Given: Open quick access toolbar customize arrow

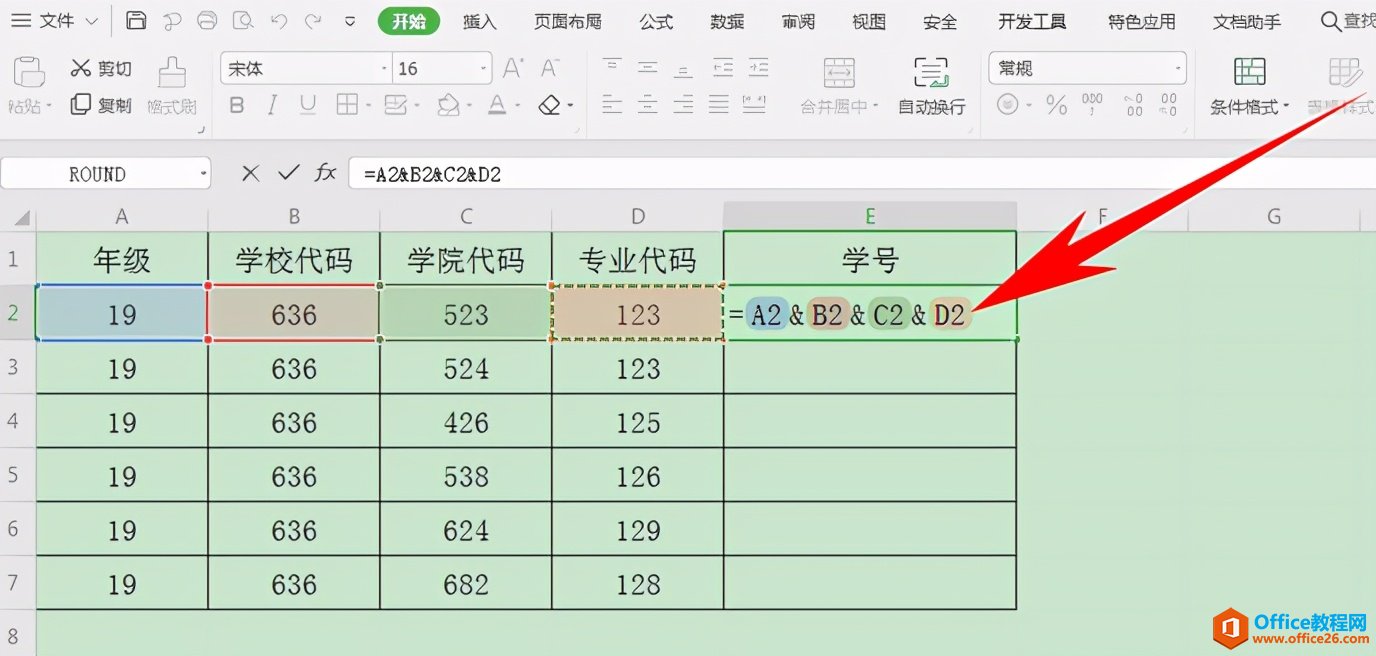Looking at the screenshot, I should tap(349, 21).
